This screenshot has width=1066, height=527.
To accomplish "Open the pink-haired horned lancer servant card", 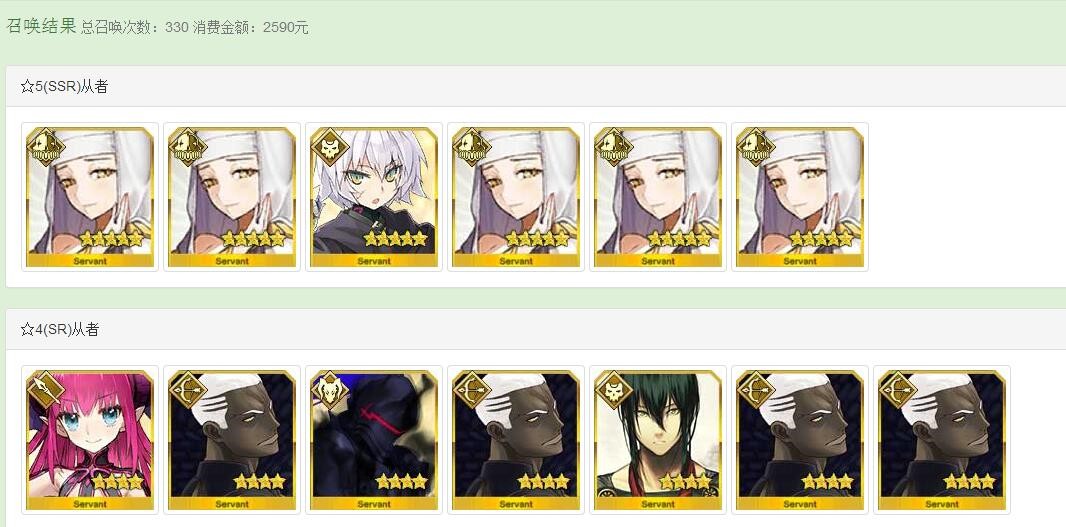I will click(90, 440).
